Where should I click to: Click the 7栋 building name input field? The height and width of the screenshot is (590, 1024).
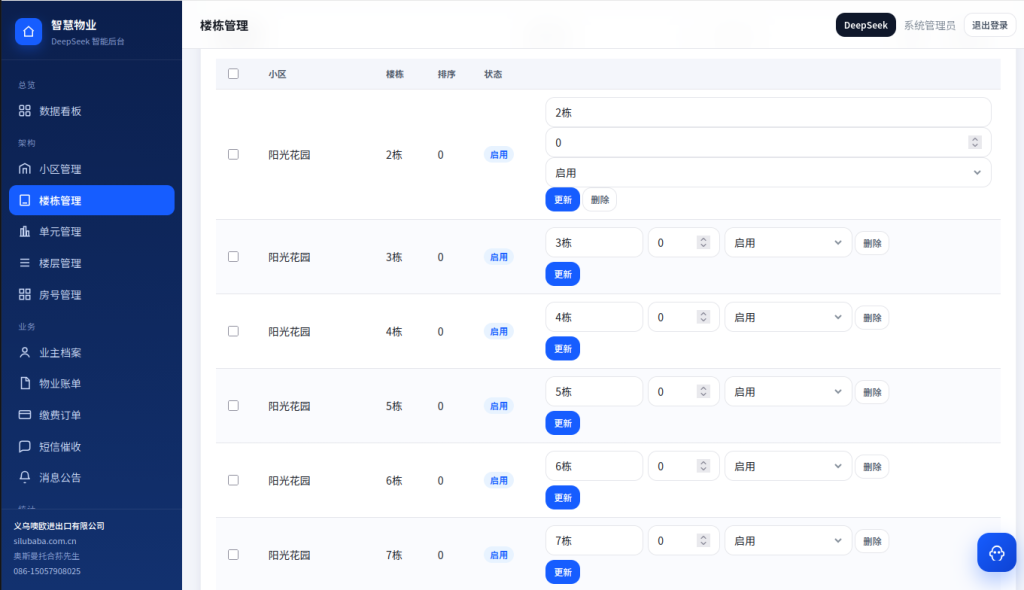594,540
